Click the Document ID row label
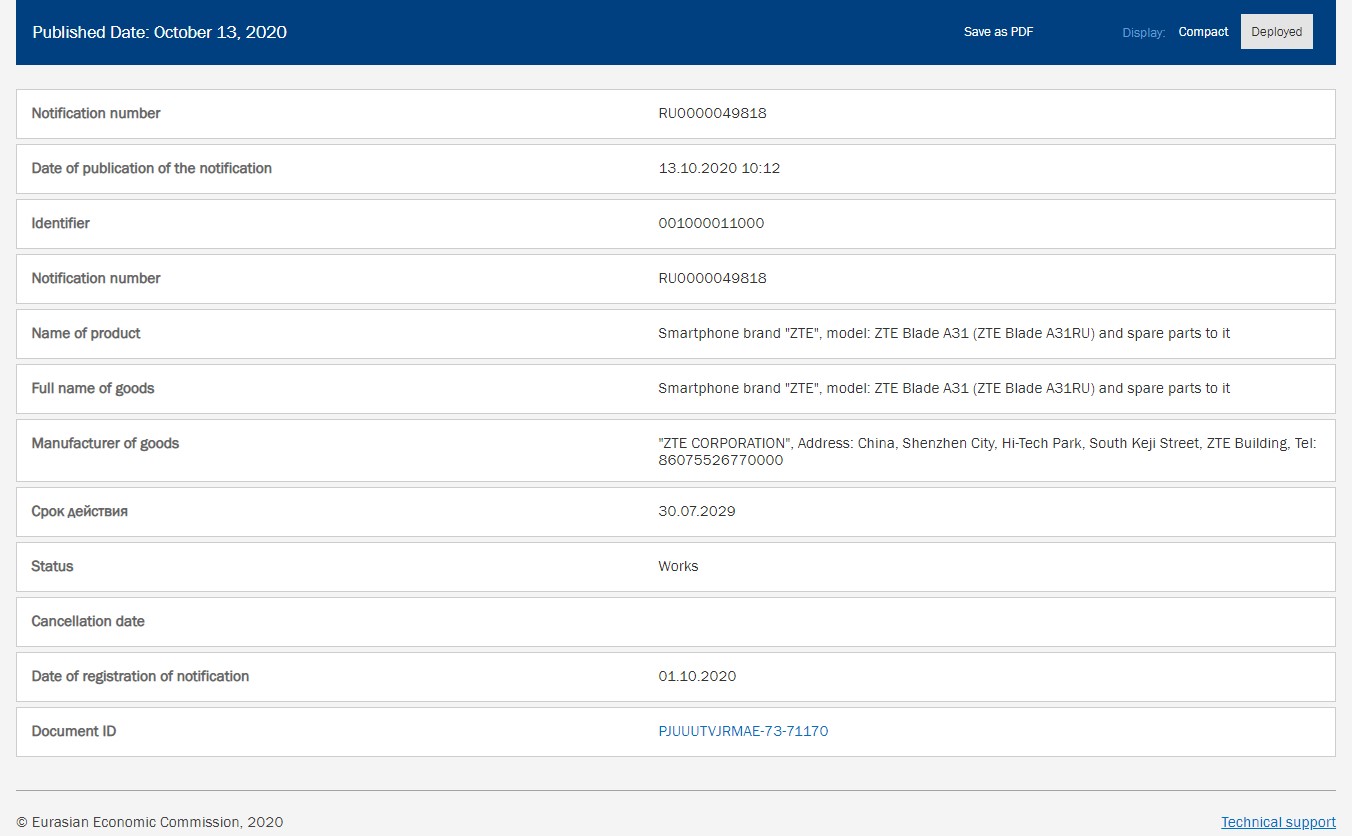This screenshot has width=1352, height=836. pyautogui.click(x=74, y=731)
